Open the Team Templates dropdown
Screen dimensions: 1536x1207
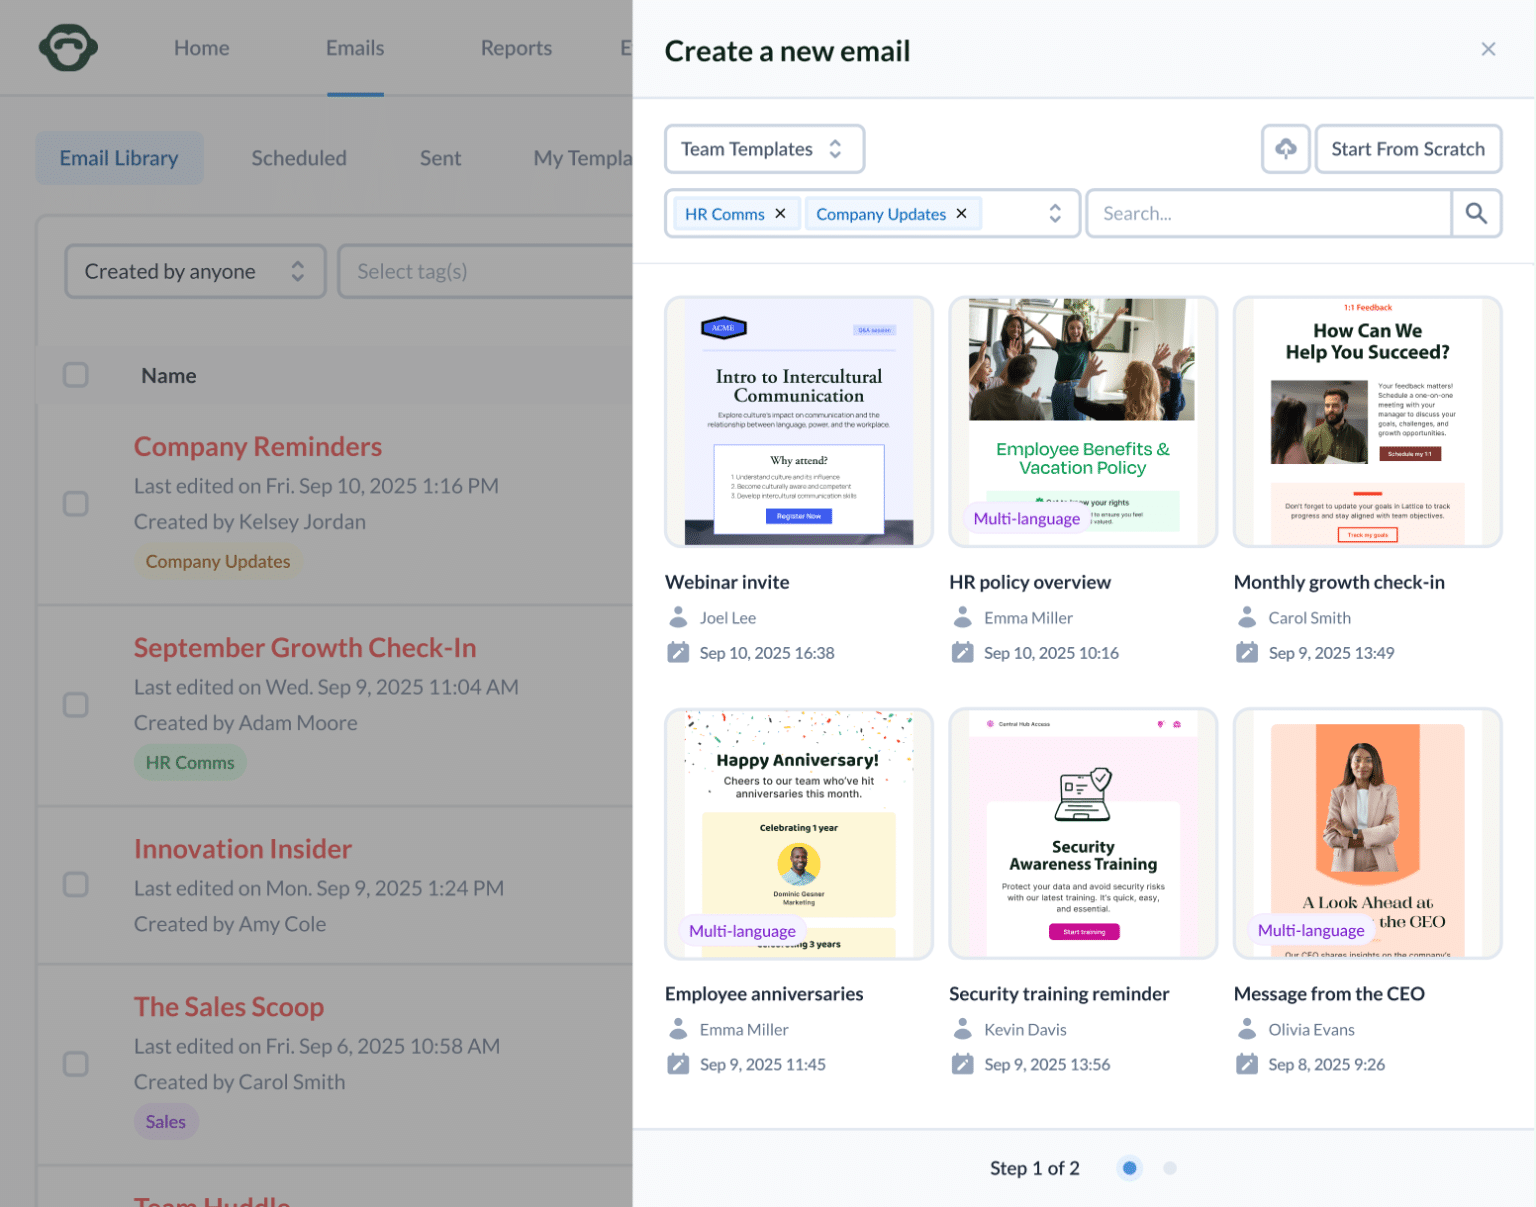pyautogui.click(x=764, y=149)
